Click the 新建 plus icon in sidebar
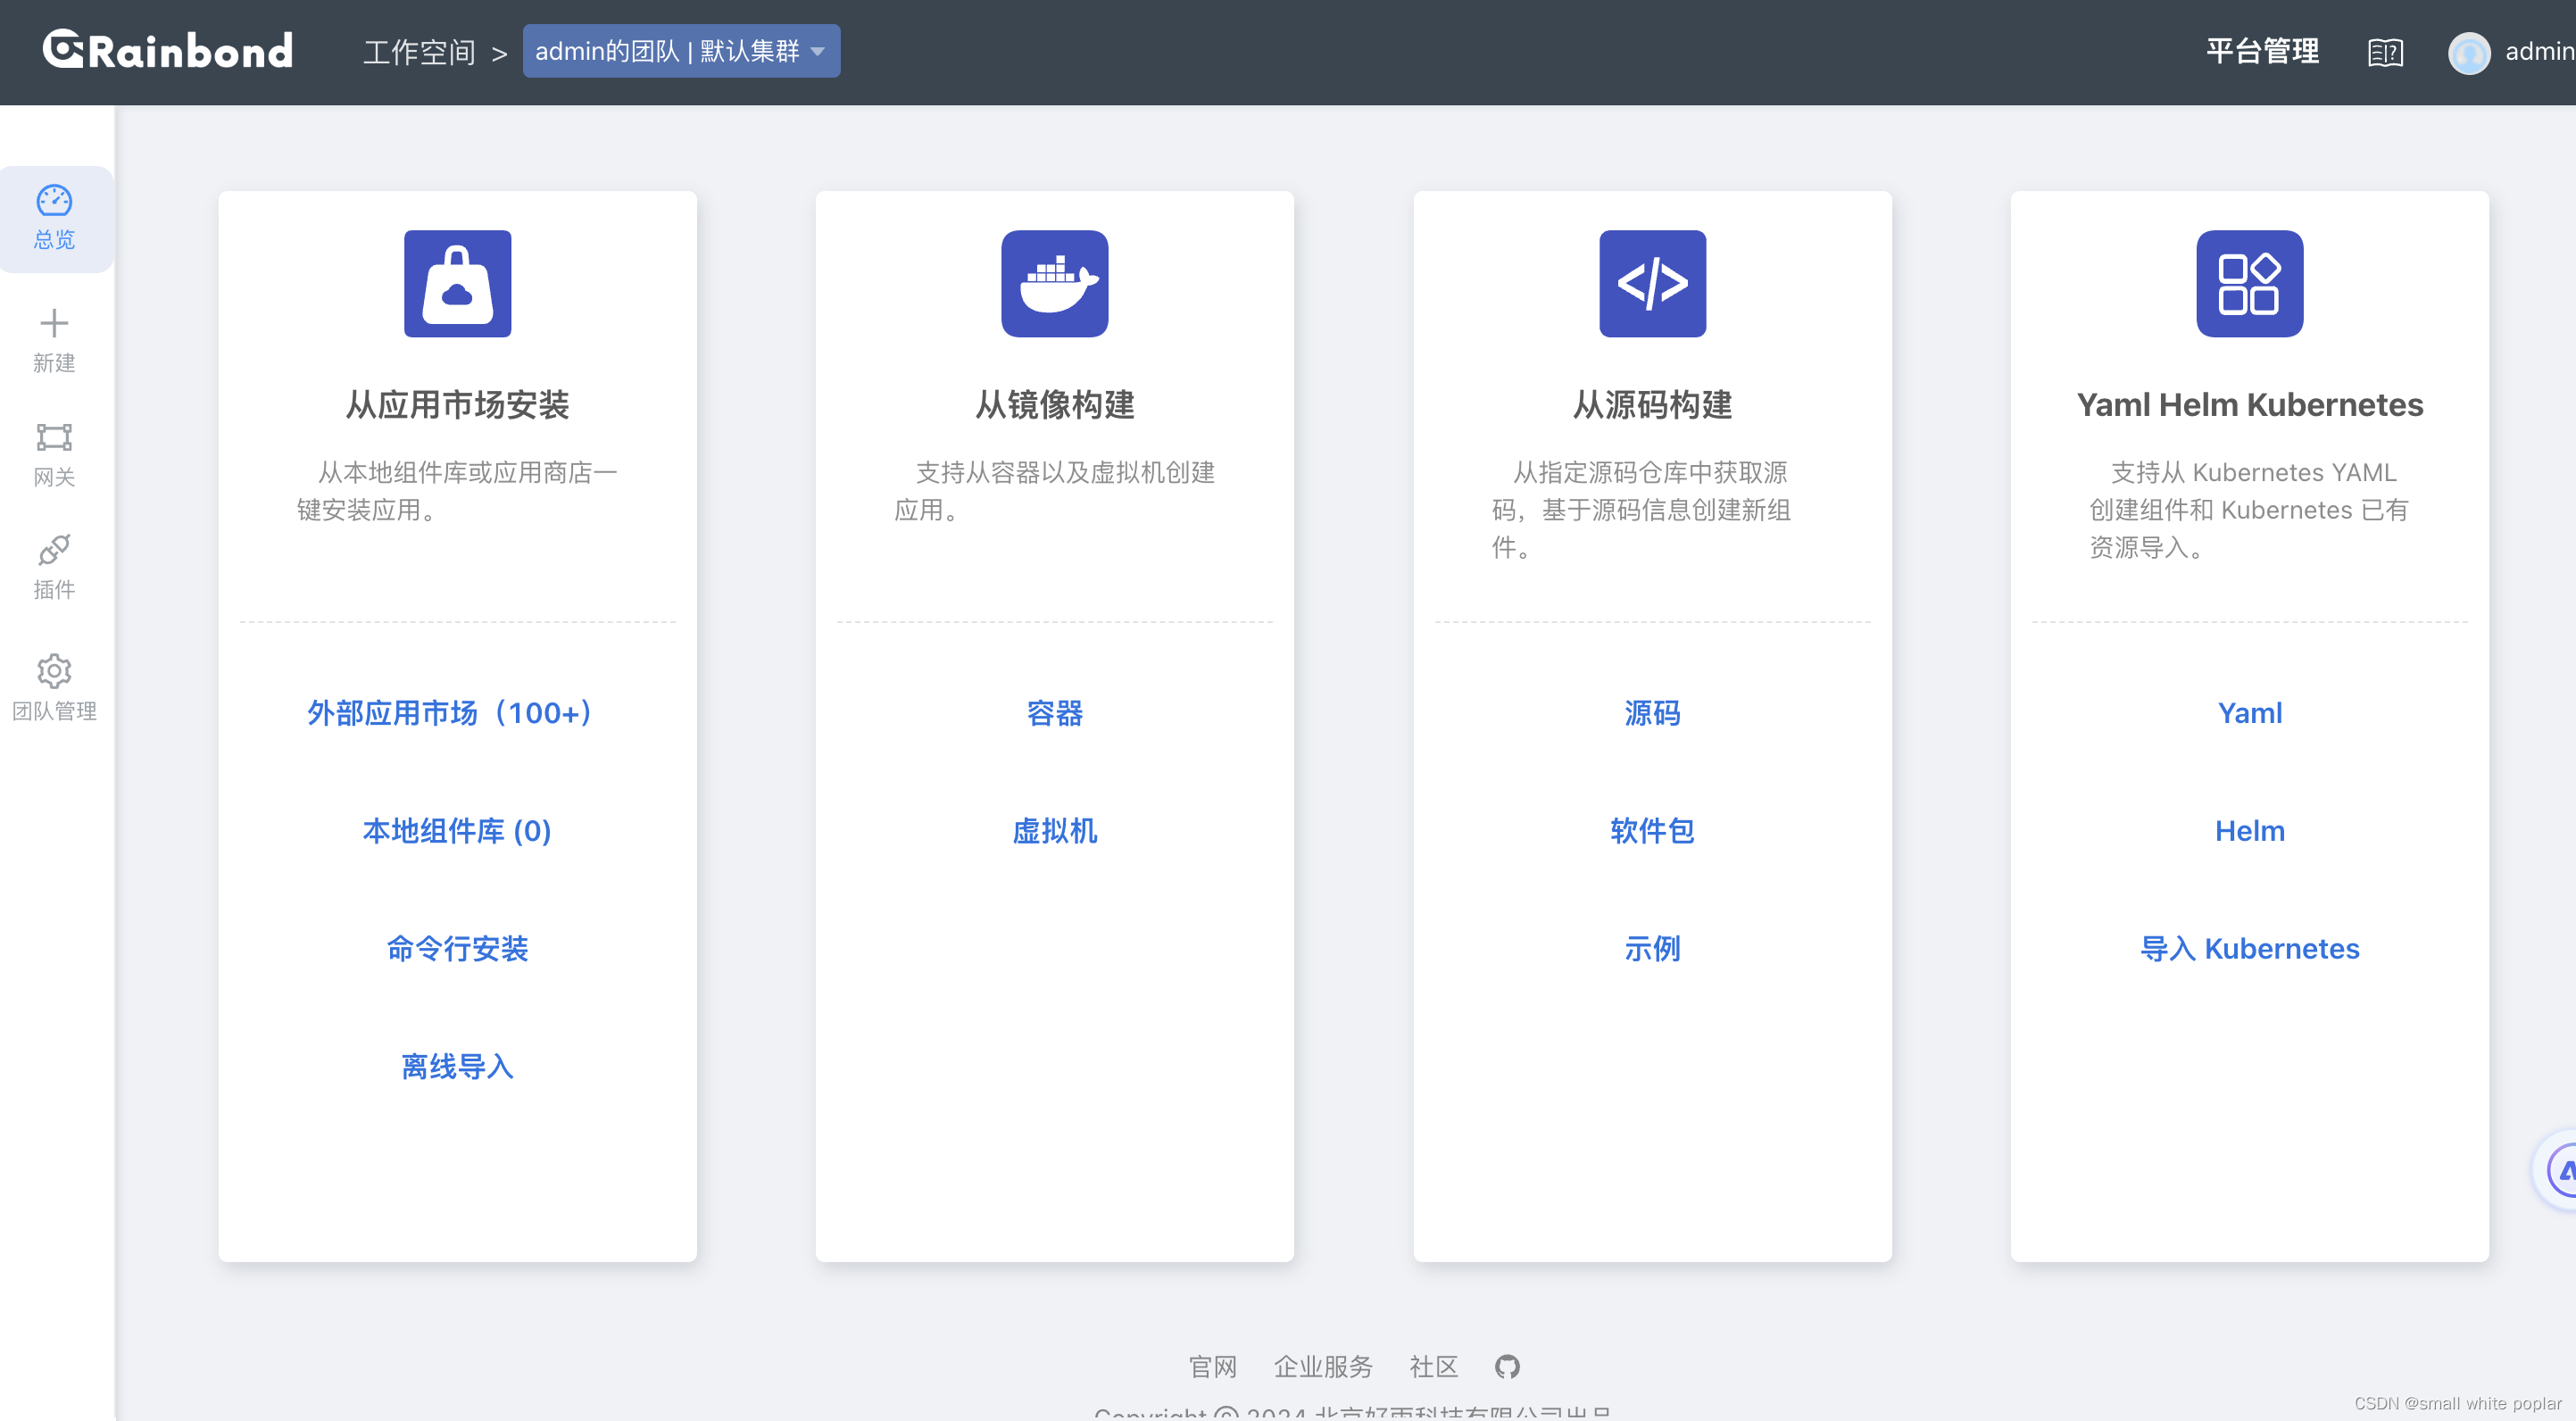Screen dimensions: 2576x1421 coord(54,323)
